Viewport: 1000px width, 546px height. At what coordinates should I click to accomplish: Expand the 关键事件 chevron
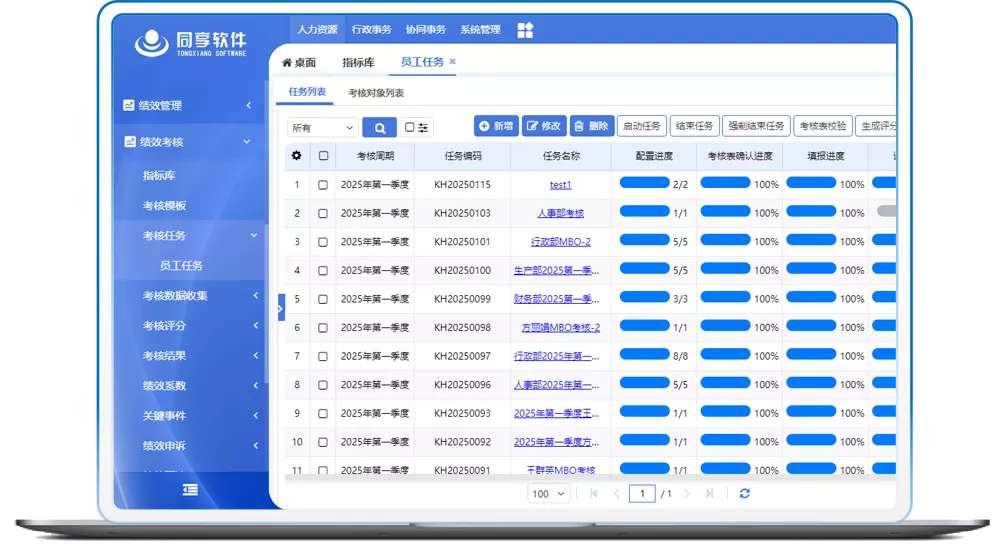[x=256, y=415]
